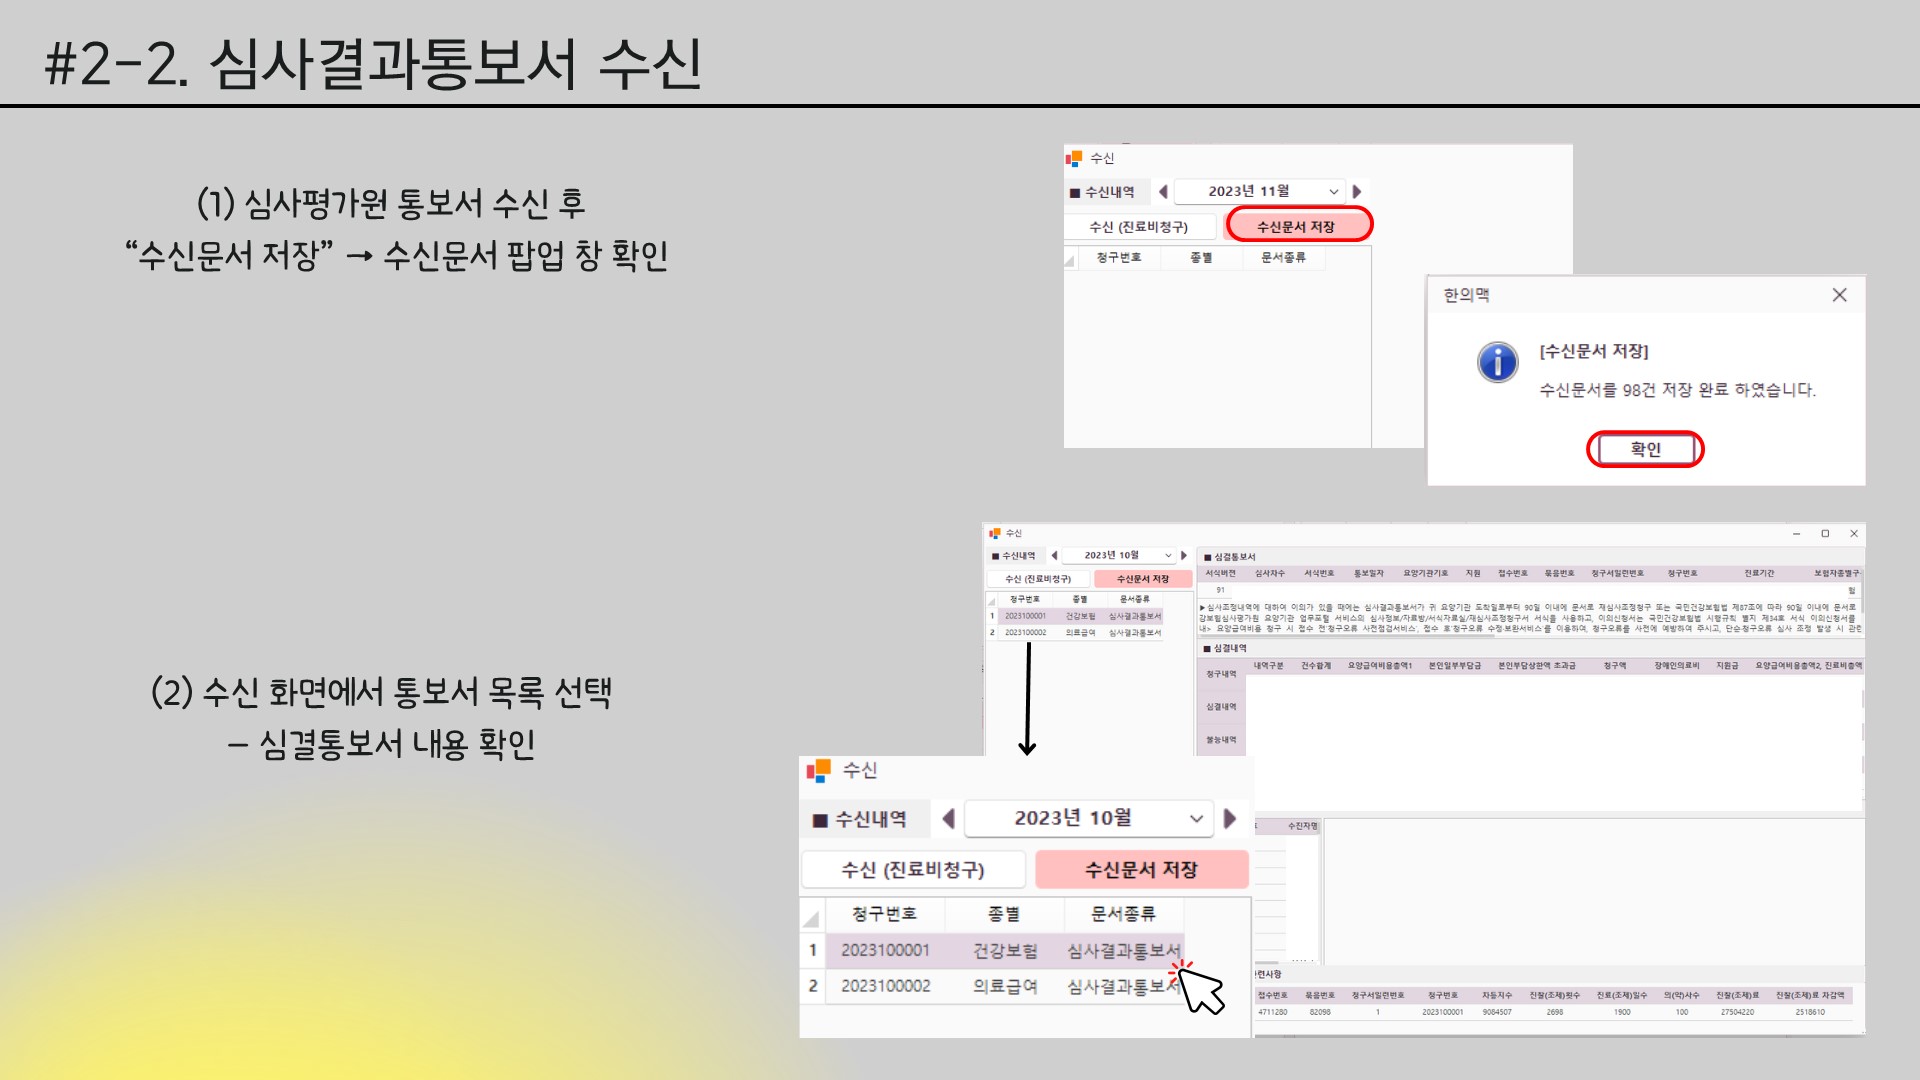Viewport: 1920px width, 1080px height.
Task: Click 문서종류 header in the November window
Action: pos(1282,258)
